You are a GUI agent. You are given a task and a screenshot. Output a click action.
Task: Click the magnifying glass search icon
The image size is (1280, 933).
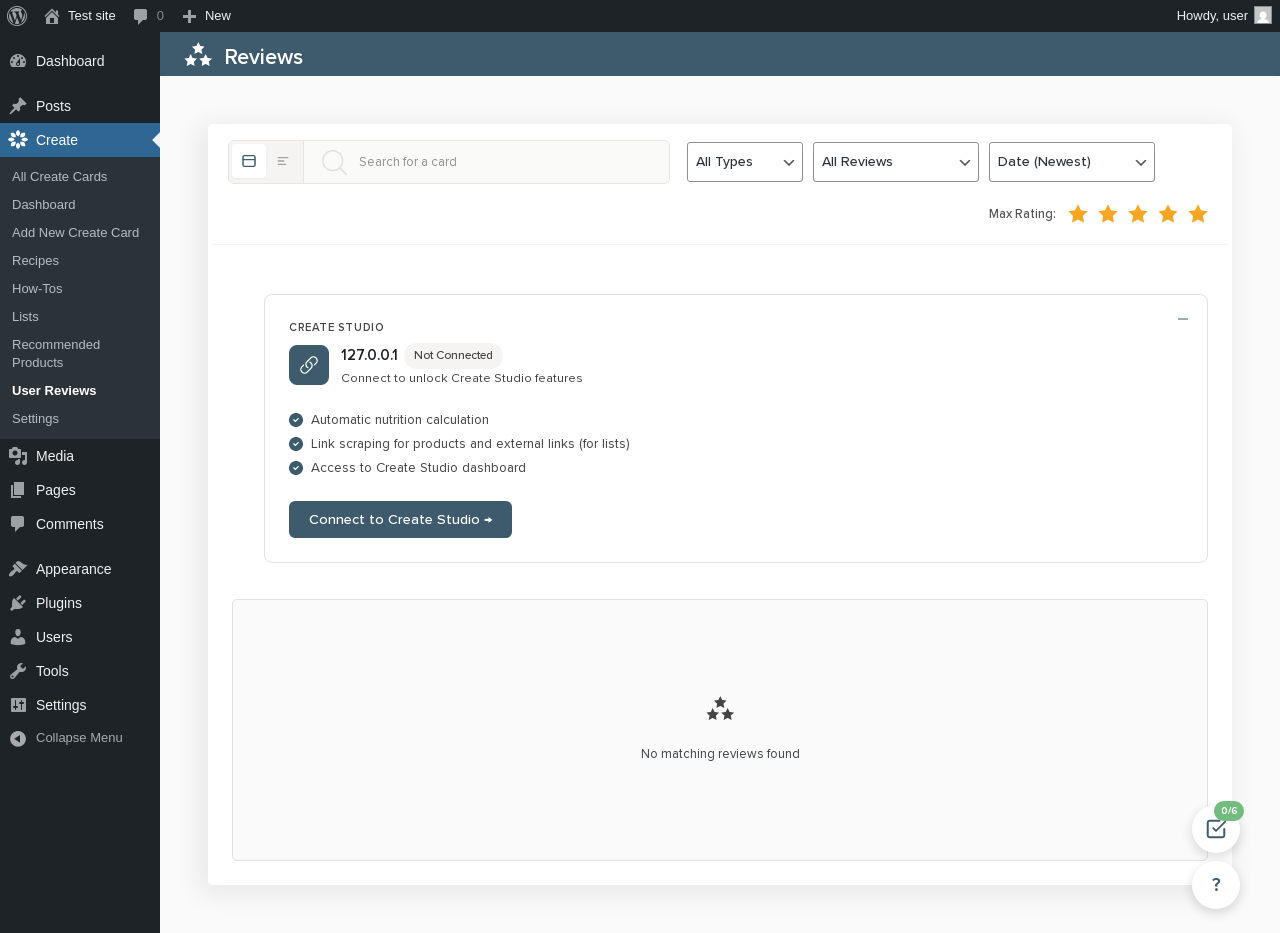click(x=334, y=162)
